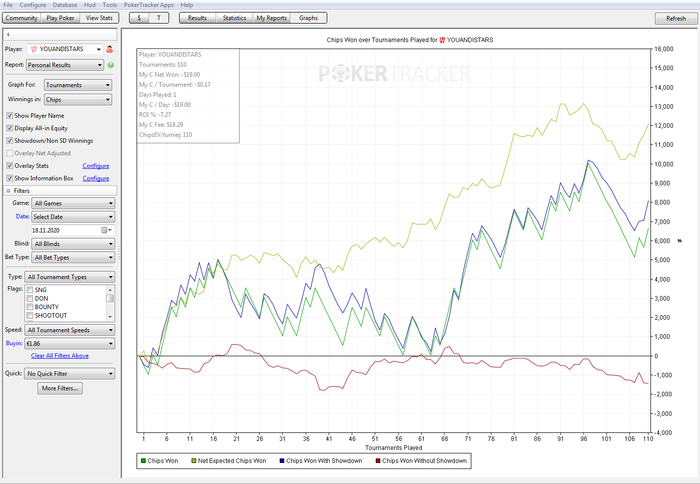This screenshot has height=484, width=700.
Task: Open the Player dropdown
Action: 65,49
